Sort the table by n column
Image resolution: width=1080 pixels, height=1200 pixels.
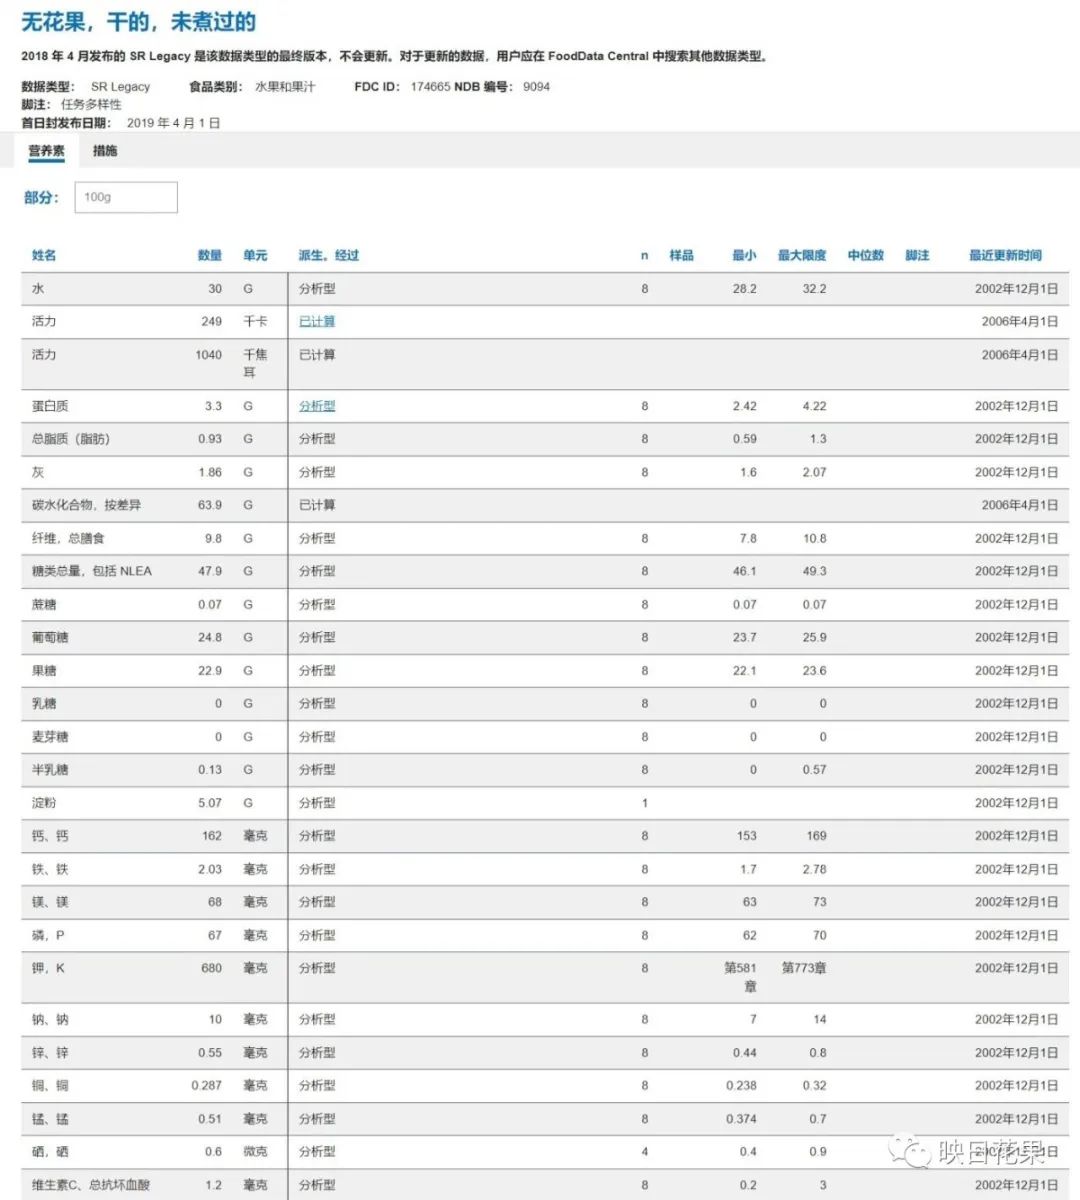(644, 255)
